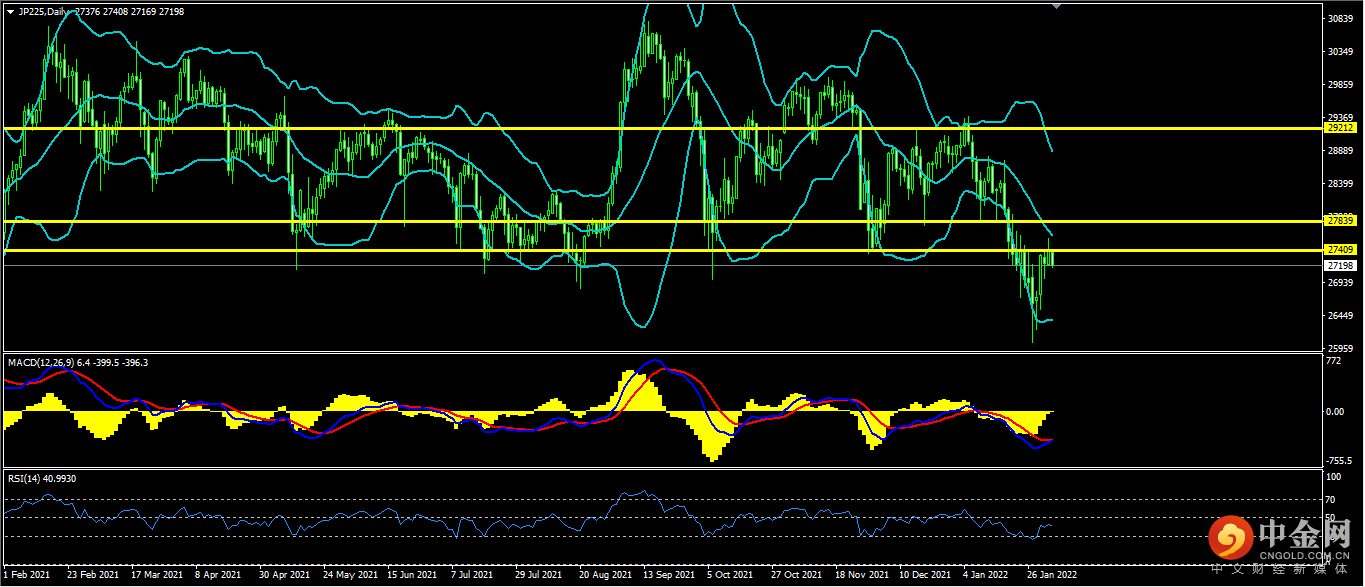
Task: Click the RSI(14) indicator label
Action: pos(27,479)
